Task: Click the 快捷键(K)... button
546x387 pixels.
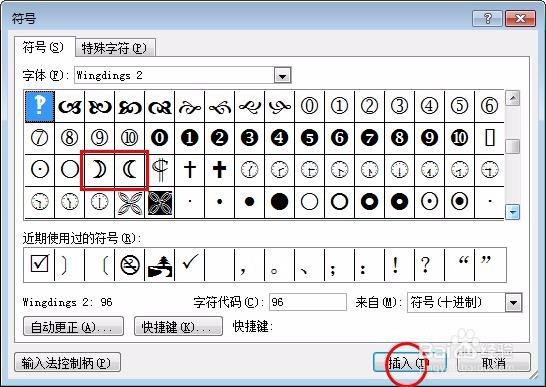Action: coord(178,326)
